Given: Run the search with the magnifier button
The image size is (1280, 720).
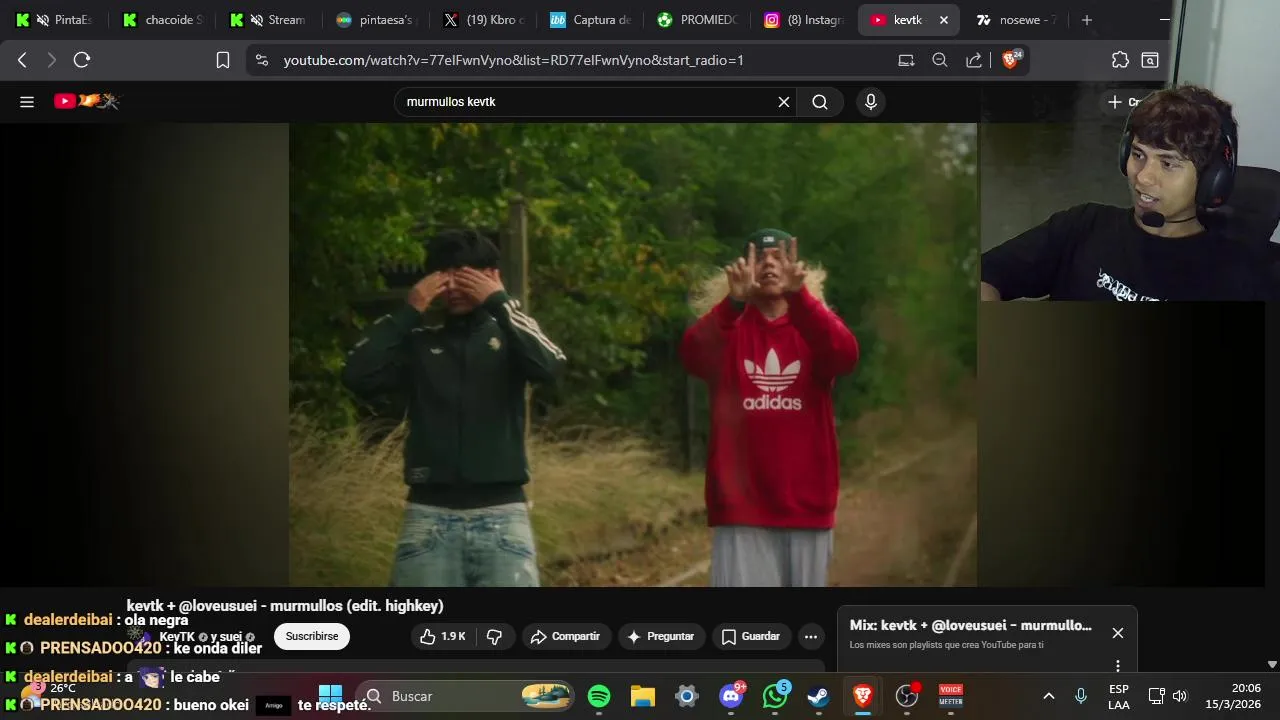Looking at the screenshot, I should [x=820, y=101].
